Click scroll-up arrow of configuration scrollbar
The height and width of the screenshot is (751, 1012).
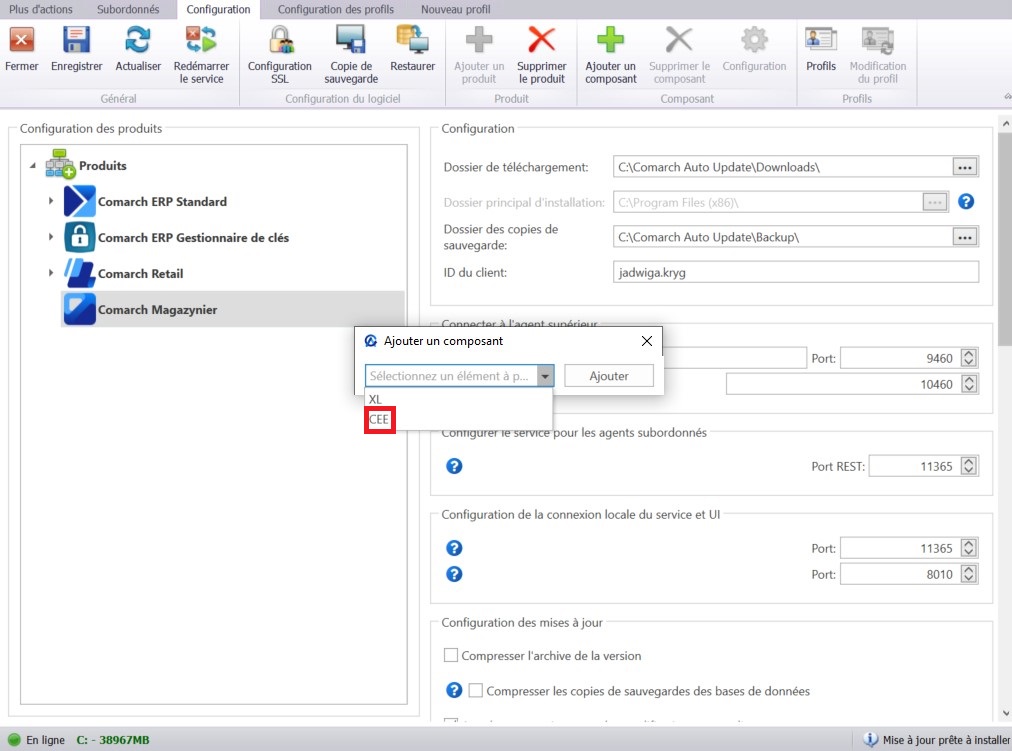pos(1006,122)
